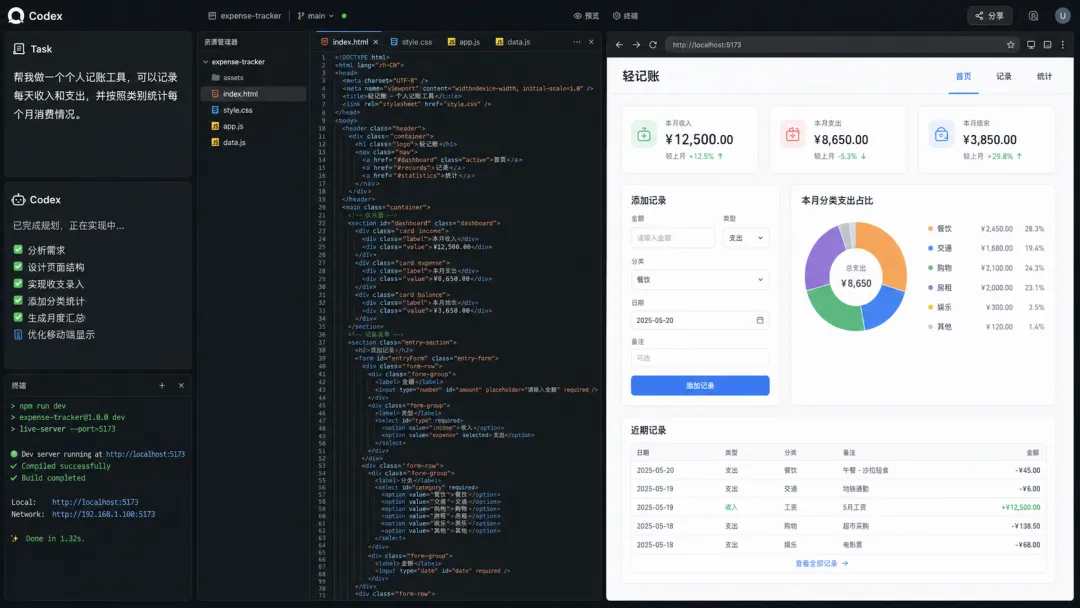Viewport: 1080px width, 608px height.
Task: Open the 查看全部记录 link
Action: point(821,563)
